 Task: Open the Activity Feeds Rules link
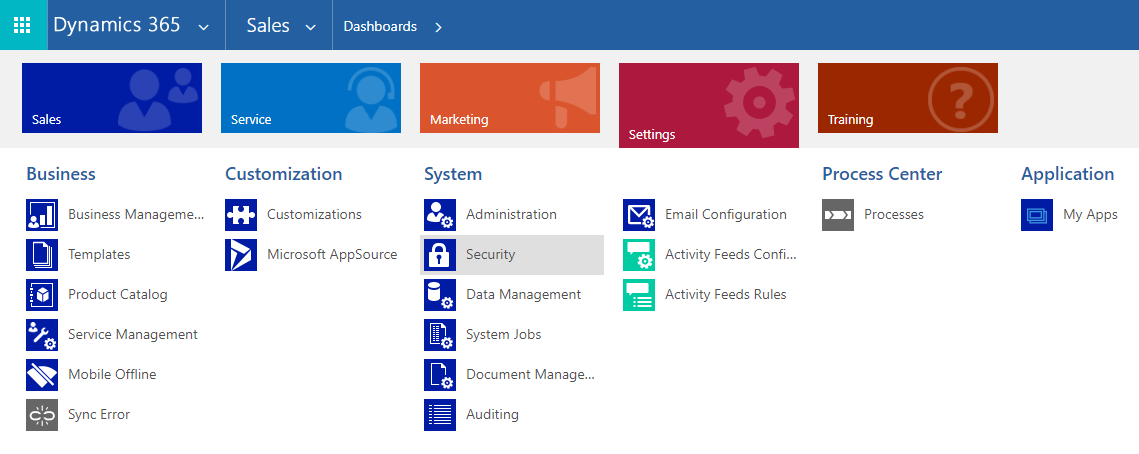[x=725, y=295]
